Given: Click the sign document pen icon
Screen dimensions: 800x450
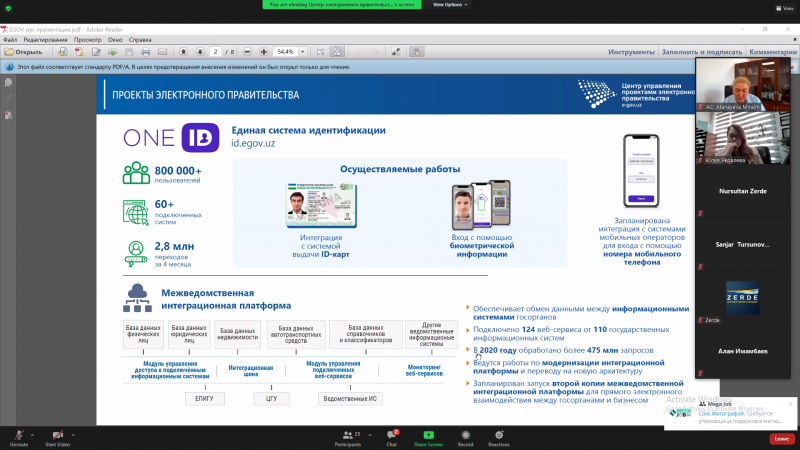Looking at the screenshot, I should [x=96, y=52].
